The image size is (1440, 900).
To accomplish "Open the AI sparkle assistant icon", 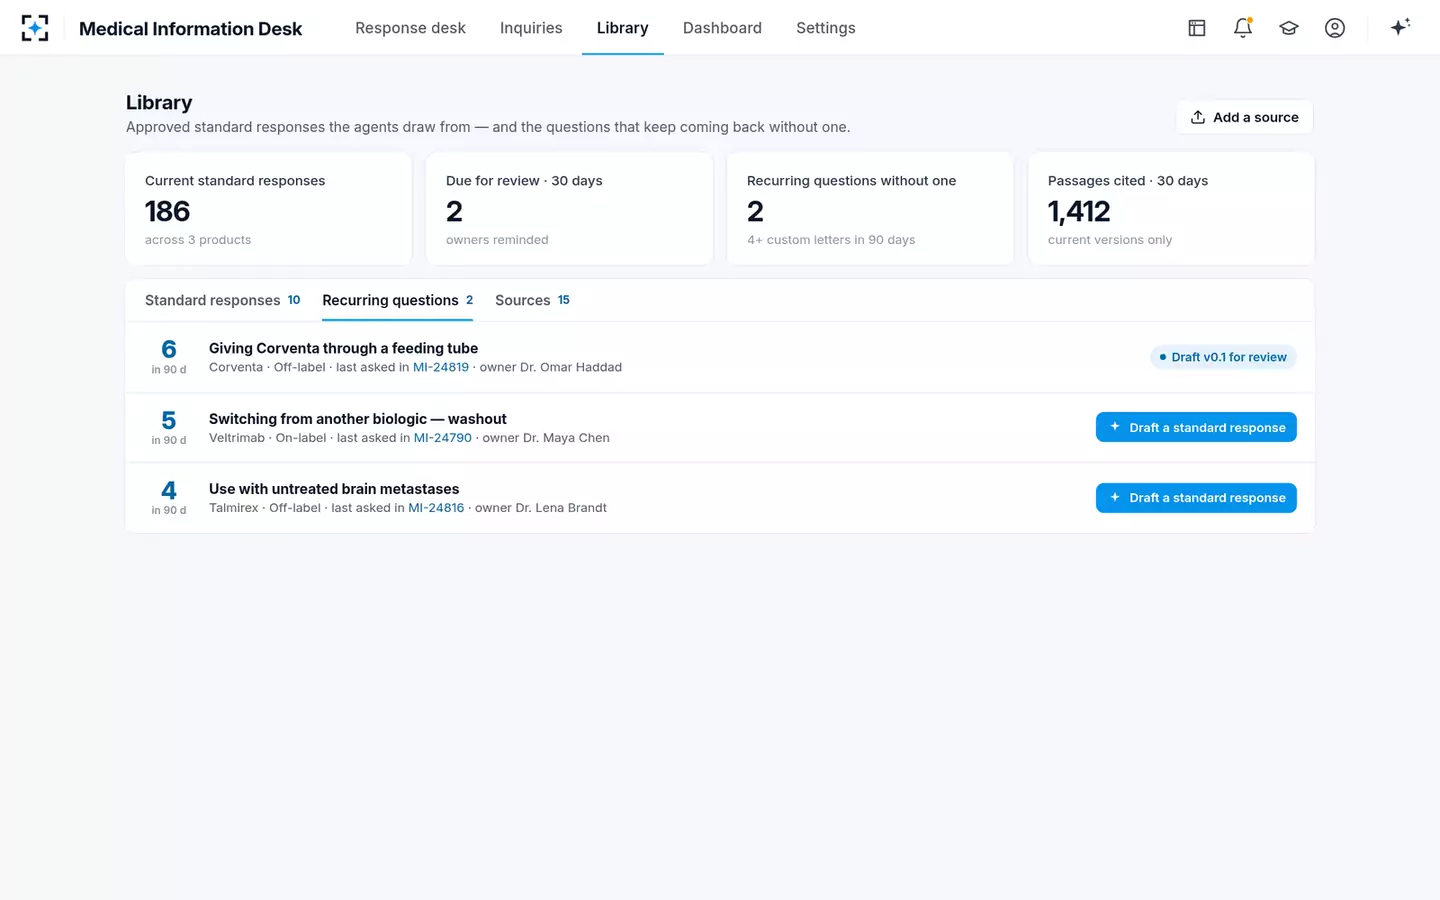I will [x=1400, y=27].
